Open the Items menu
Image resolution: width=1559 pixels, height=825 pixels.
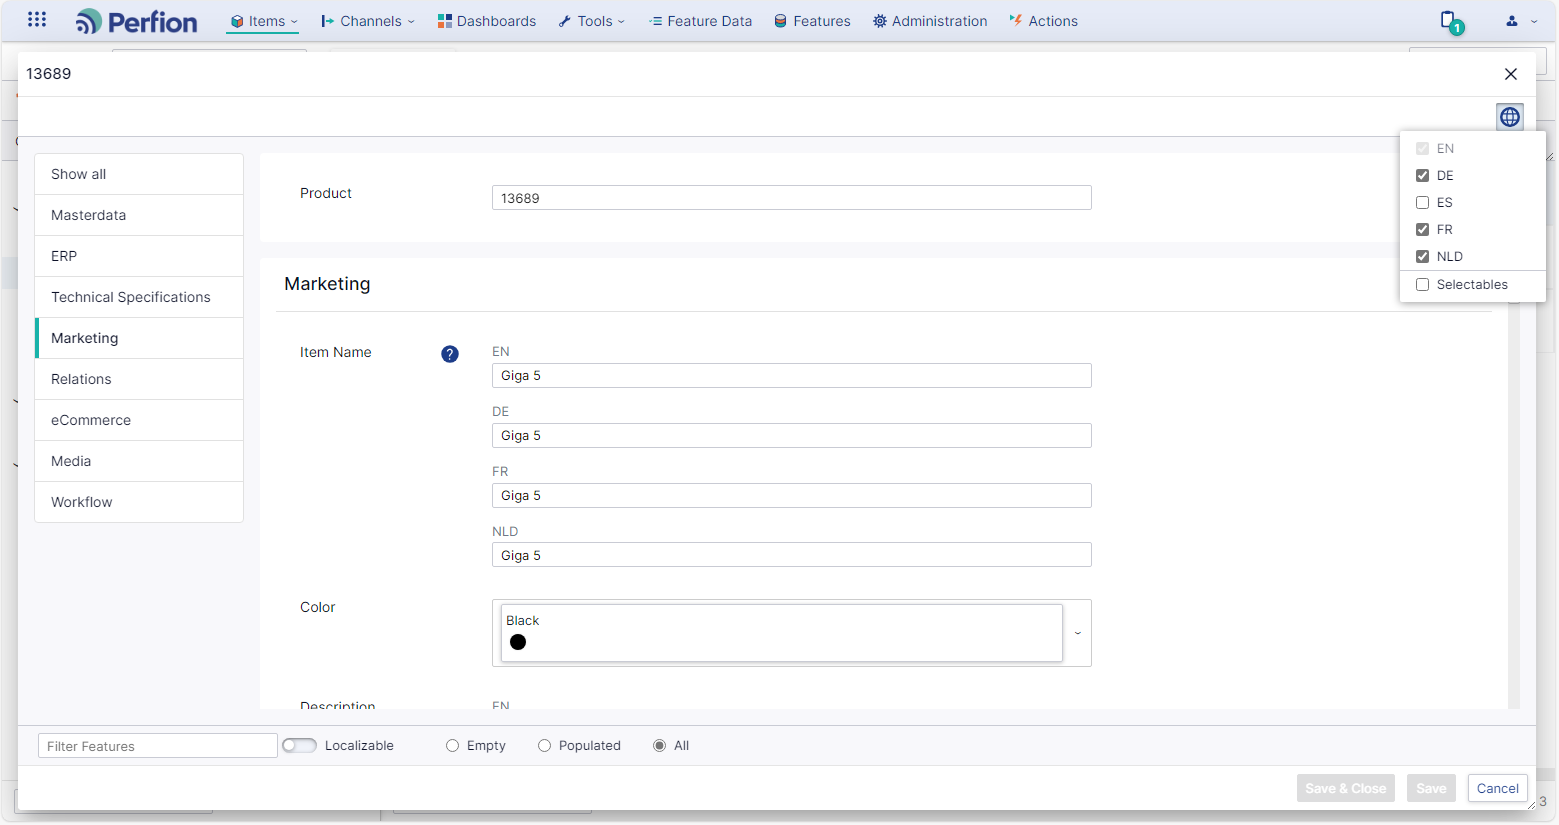click(x=263, y=21)
